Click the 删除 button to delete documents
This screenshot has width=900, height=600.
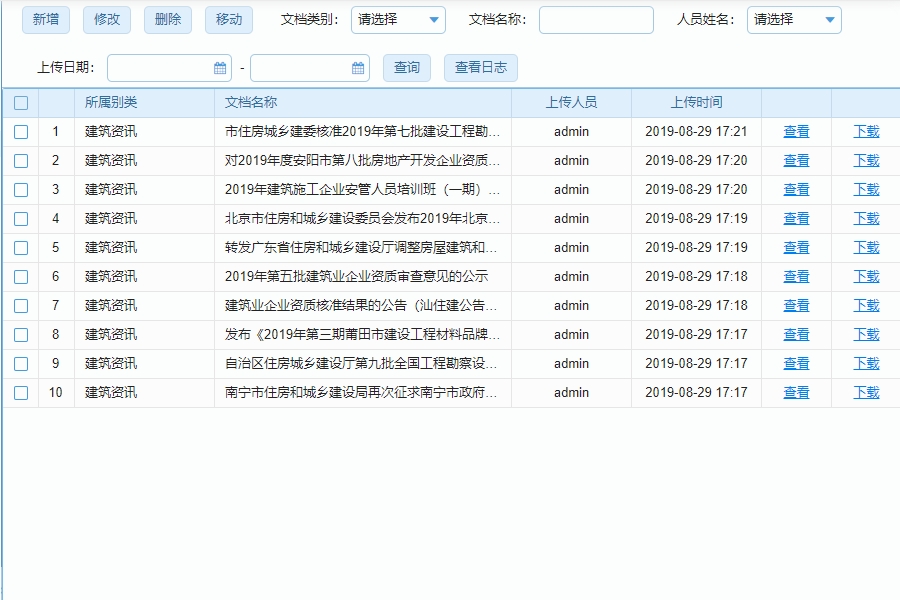(x=167, y=19)
